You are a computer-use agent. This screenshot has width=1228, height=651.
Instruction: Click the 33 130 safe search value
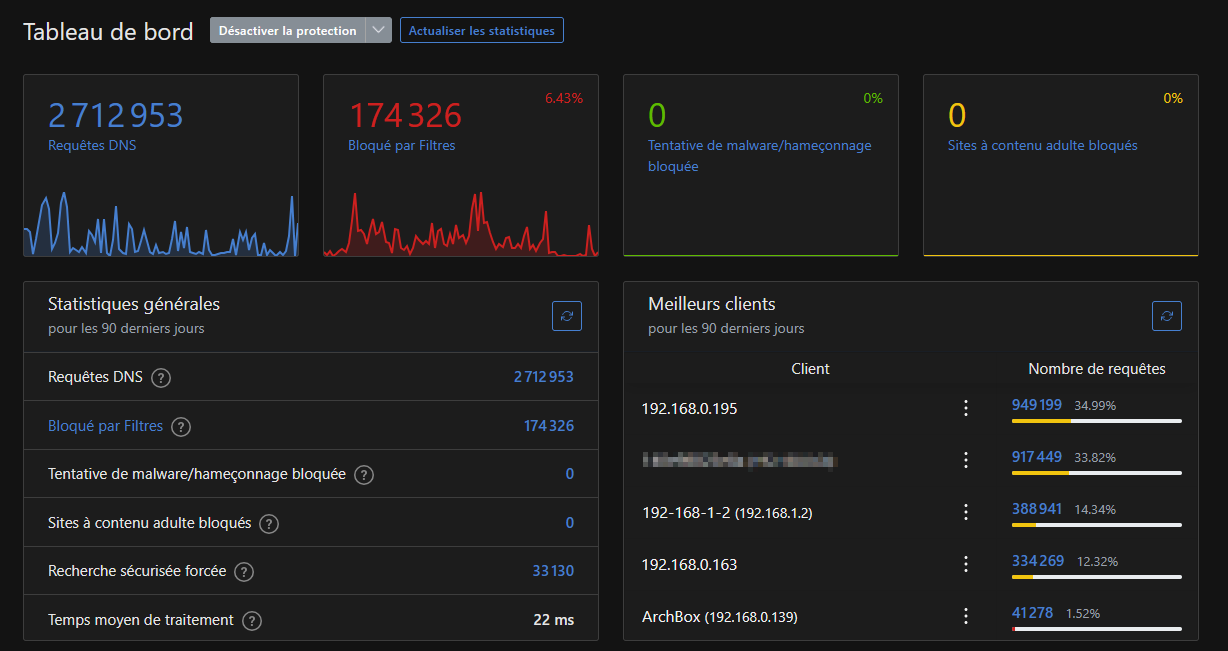[x=553, y=571]
